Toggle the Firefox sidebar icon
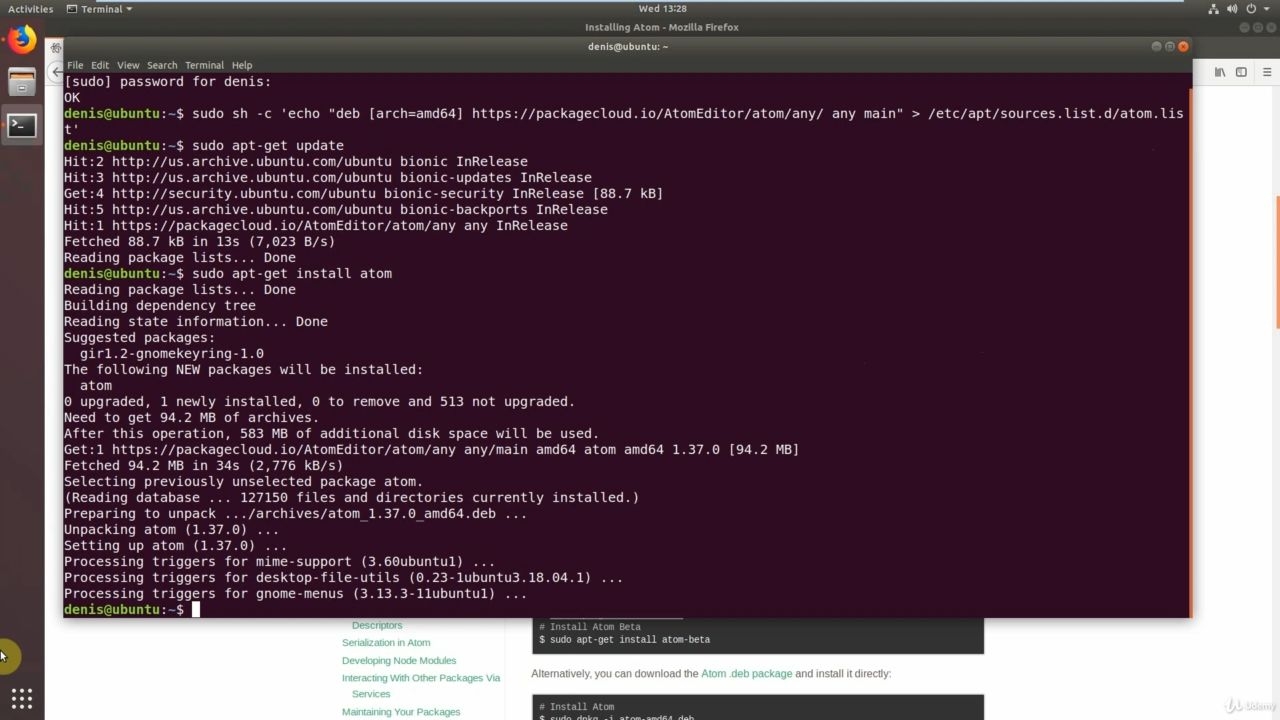The image size is (1280, 720). point(1241,72)
